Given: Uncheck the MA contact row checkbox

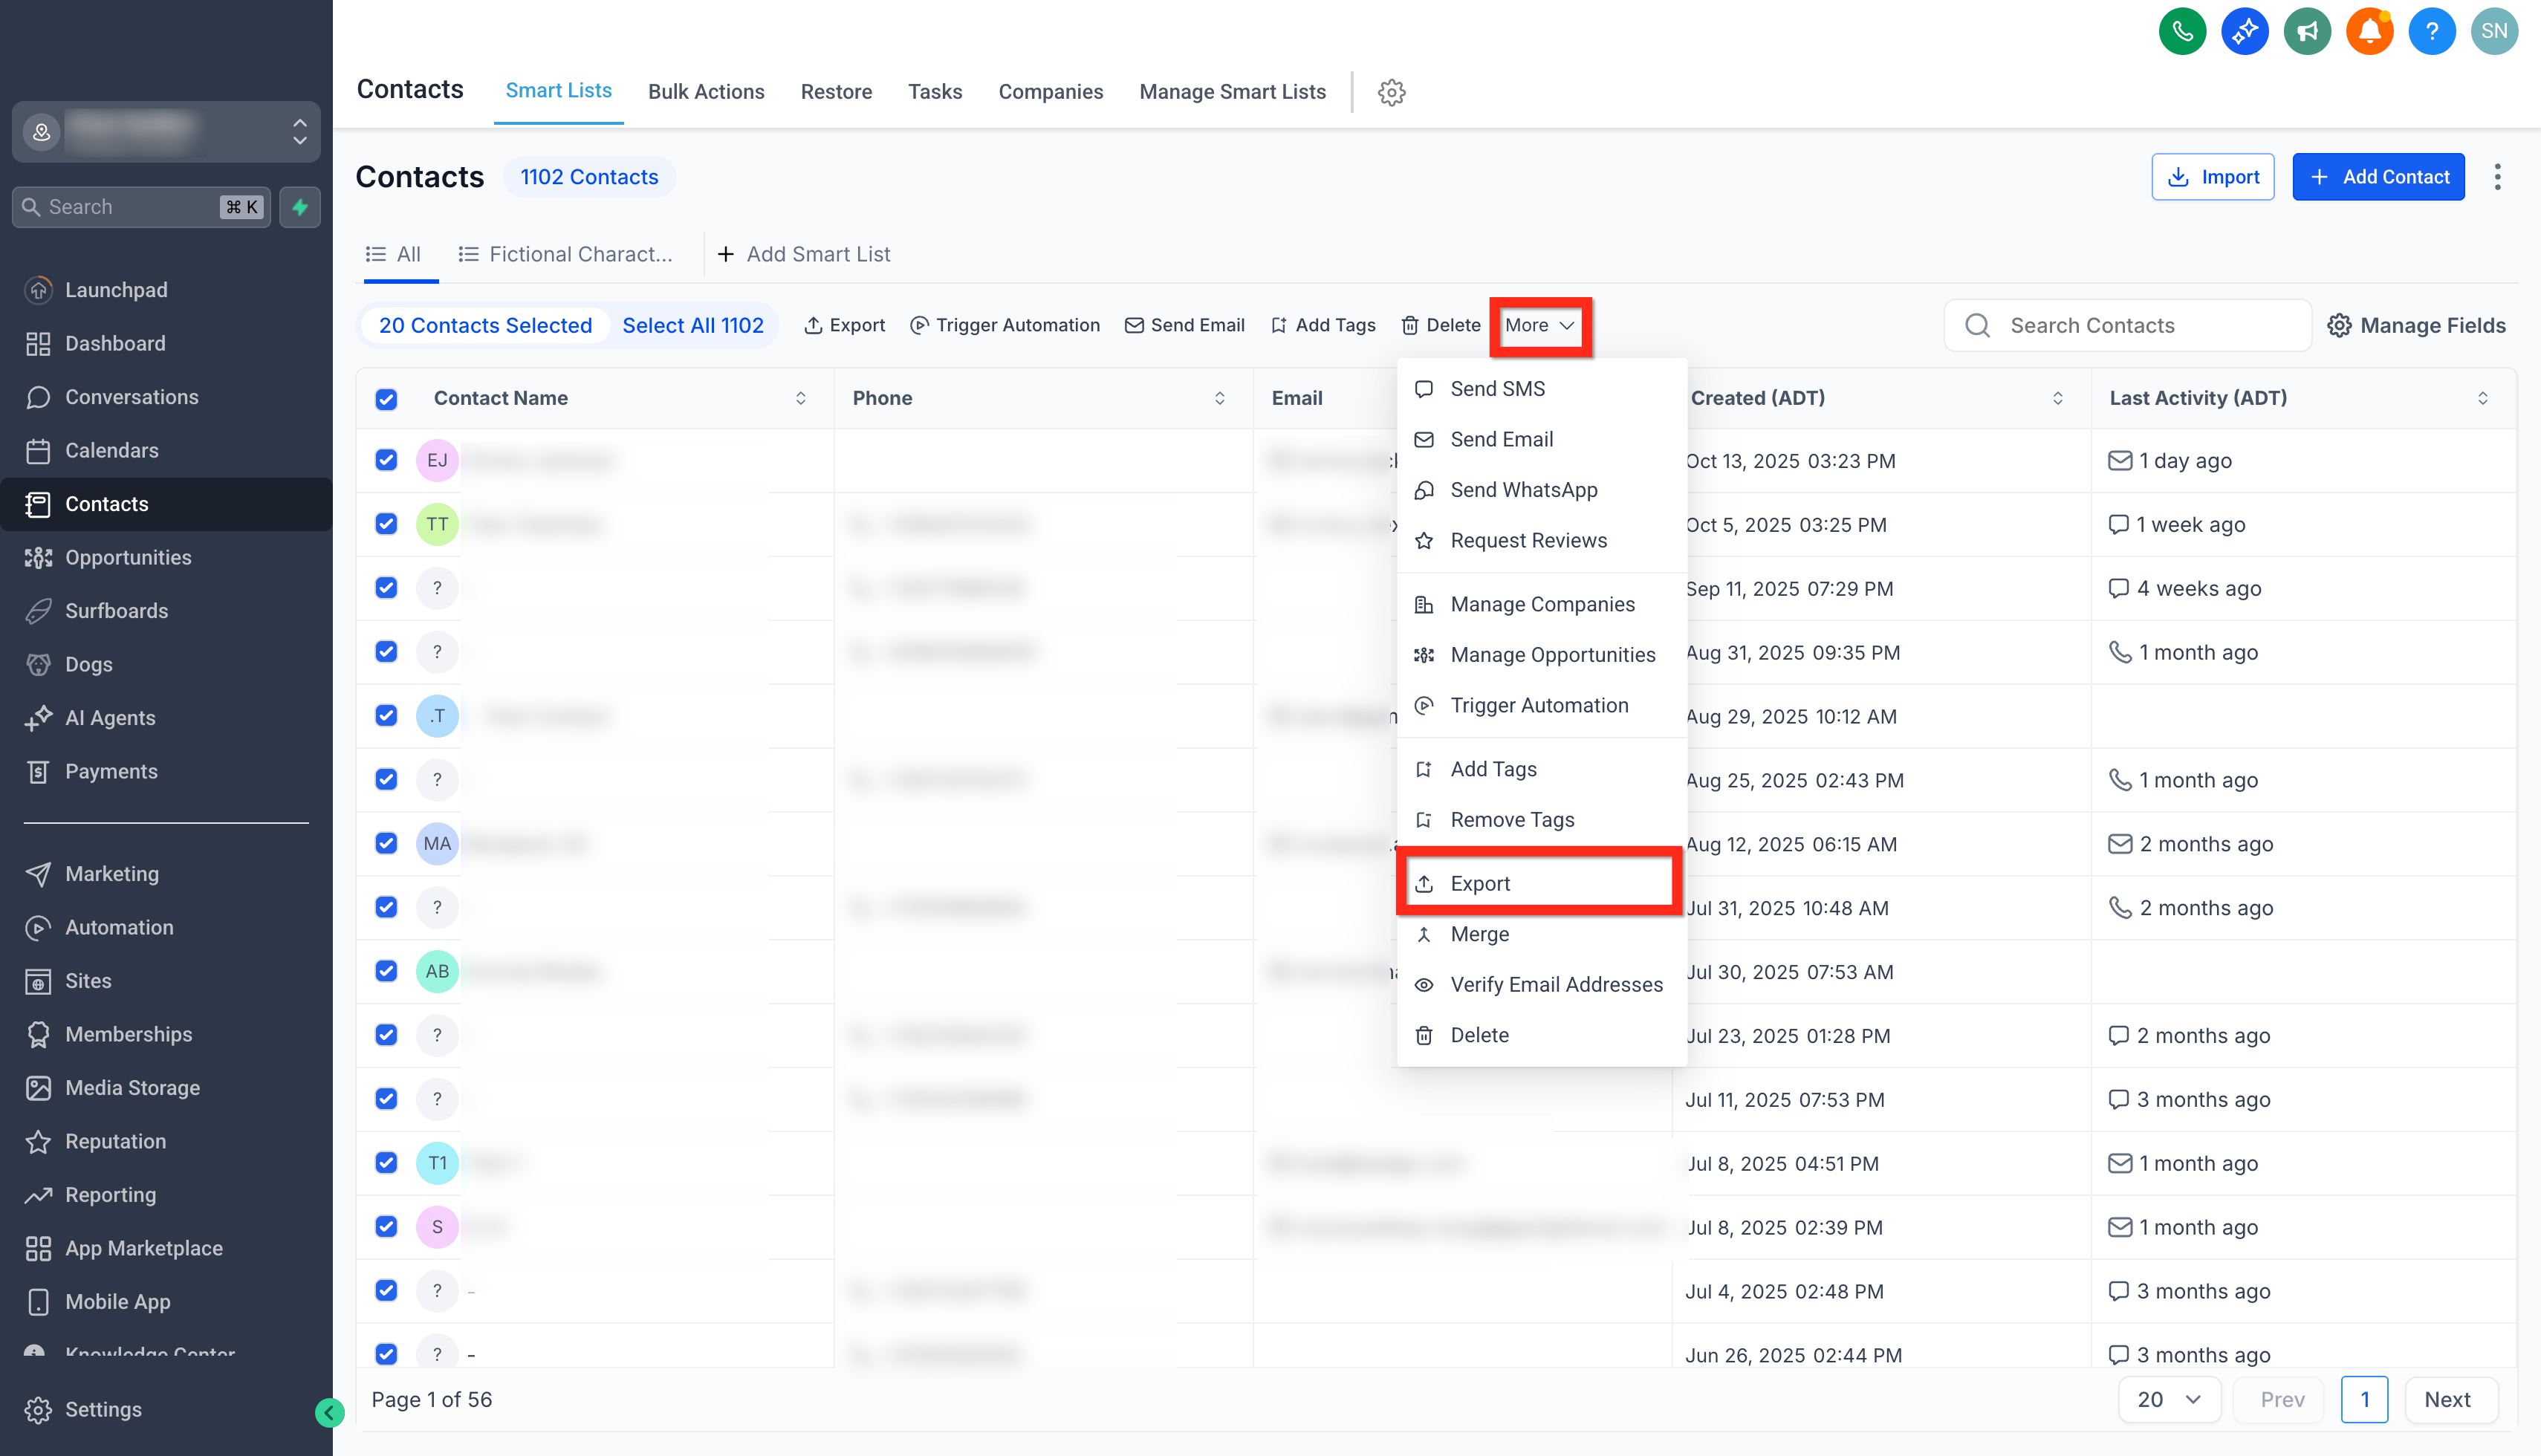Looking at the screenshot, I should click(386, 843).
